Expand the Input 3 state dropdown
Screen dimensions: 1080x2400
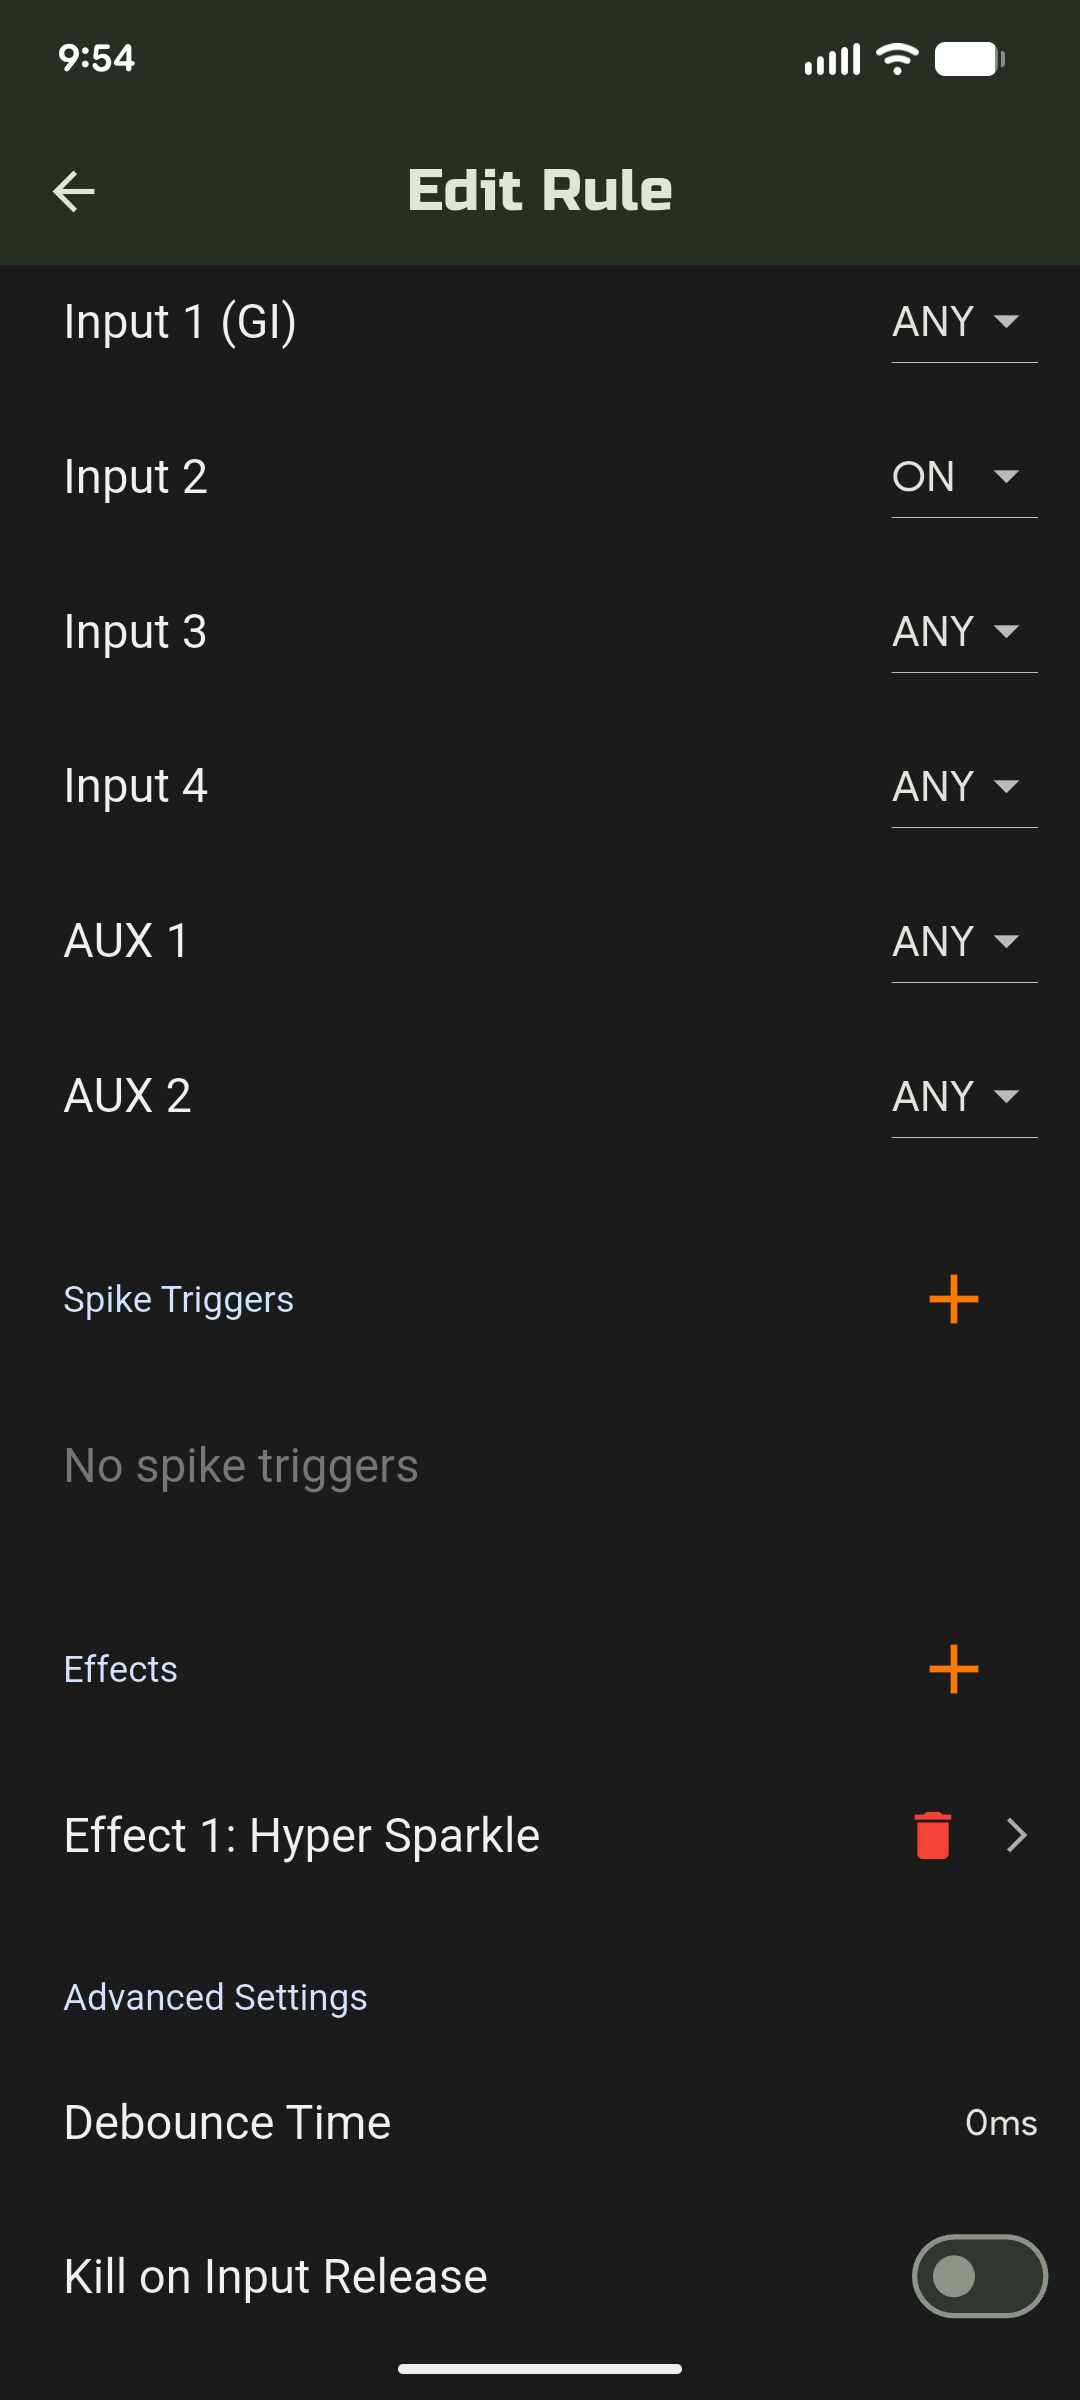[963, 632]
